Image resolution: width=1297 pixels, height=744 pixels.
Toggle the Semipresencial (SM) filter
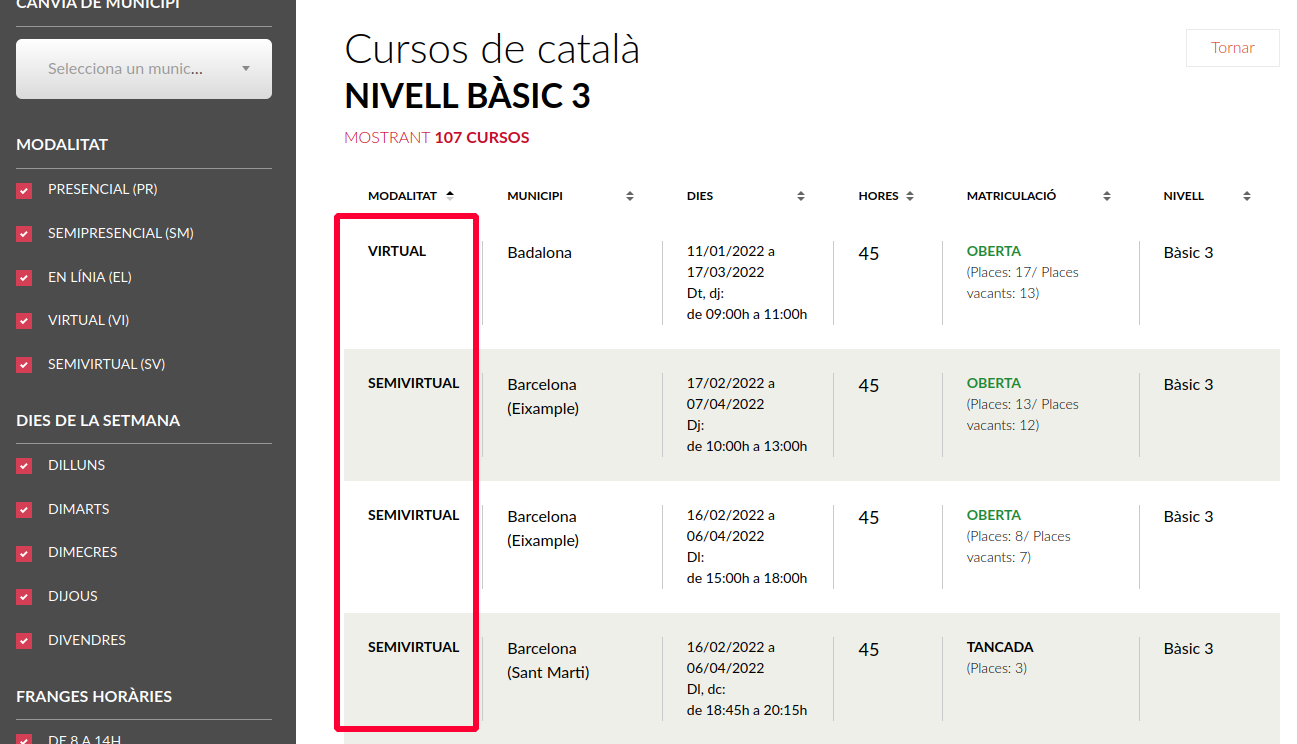(25, 234)
